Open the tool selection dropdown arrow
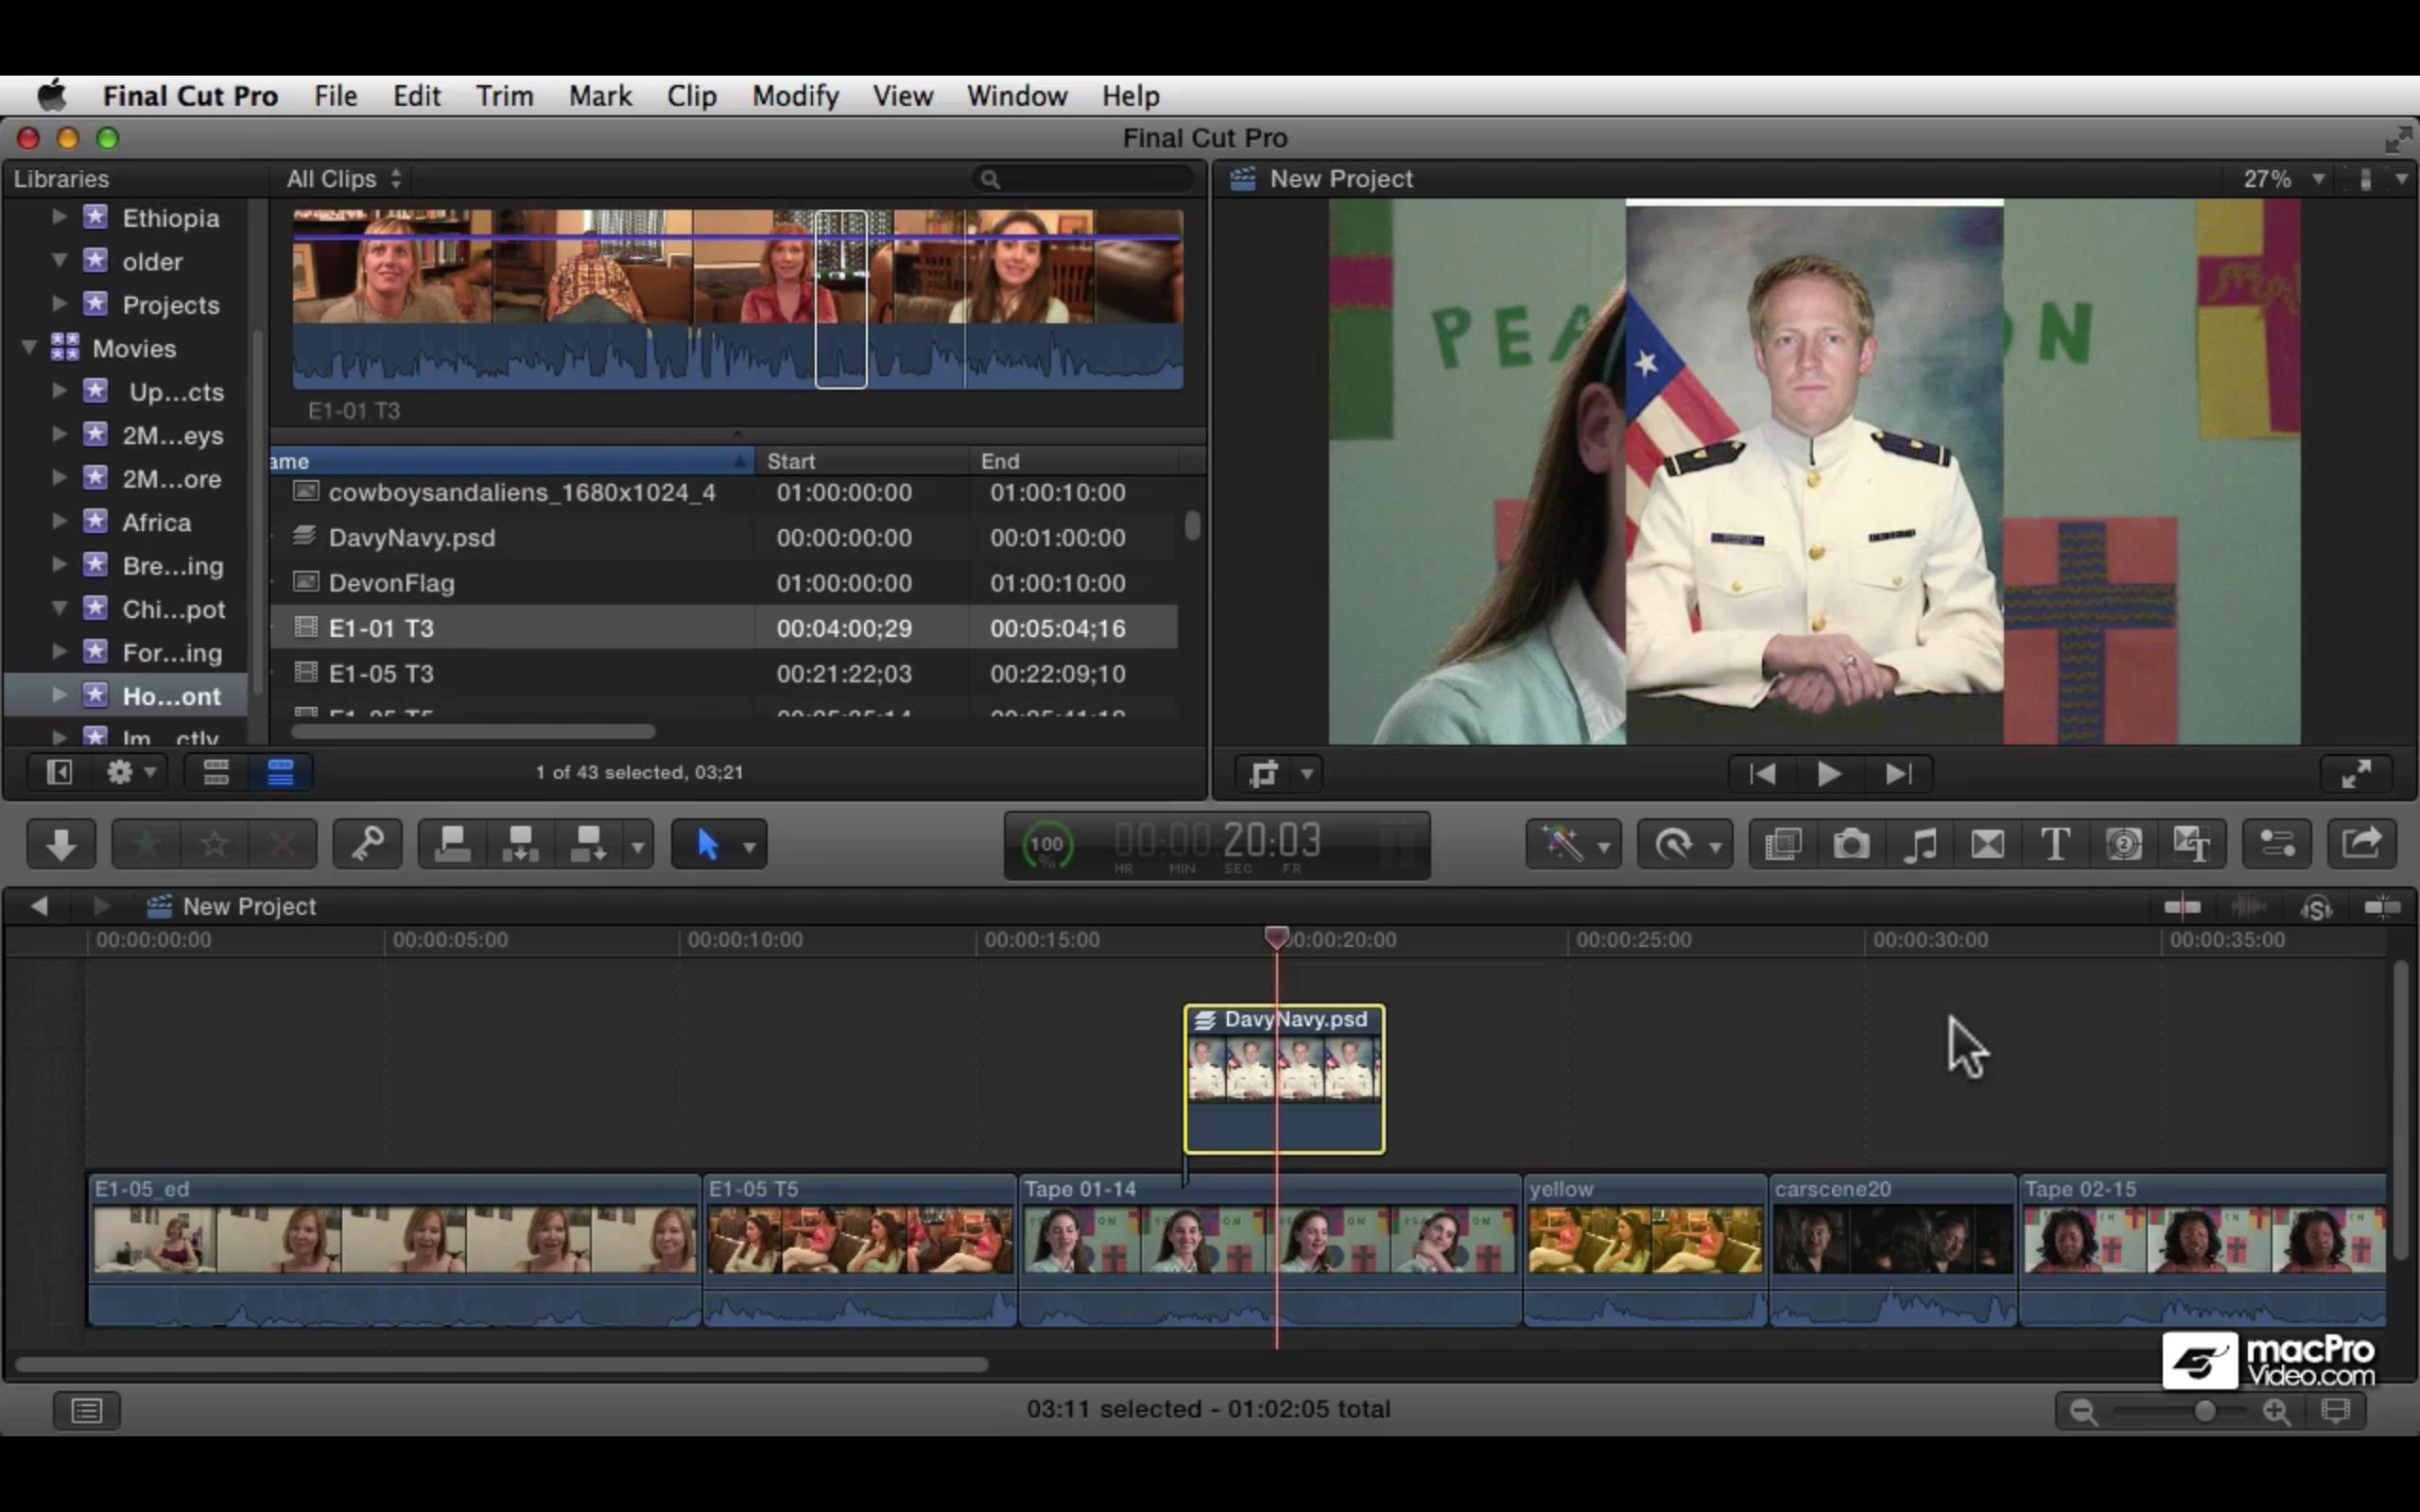 749,846
